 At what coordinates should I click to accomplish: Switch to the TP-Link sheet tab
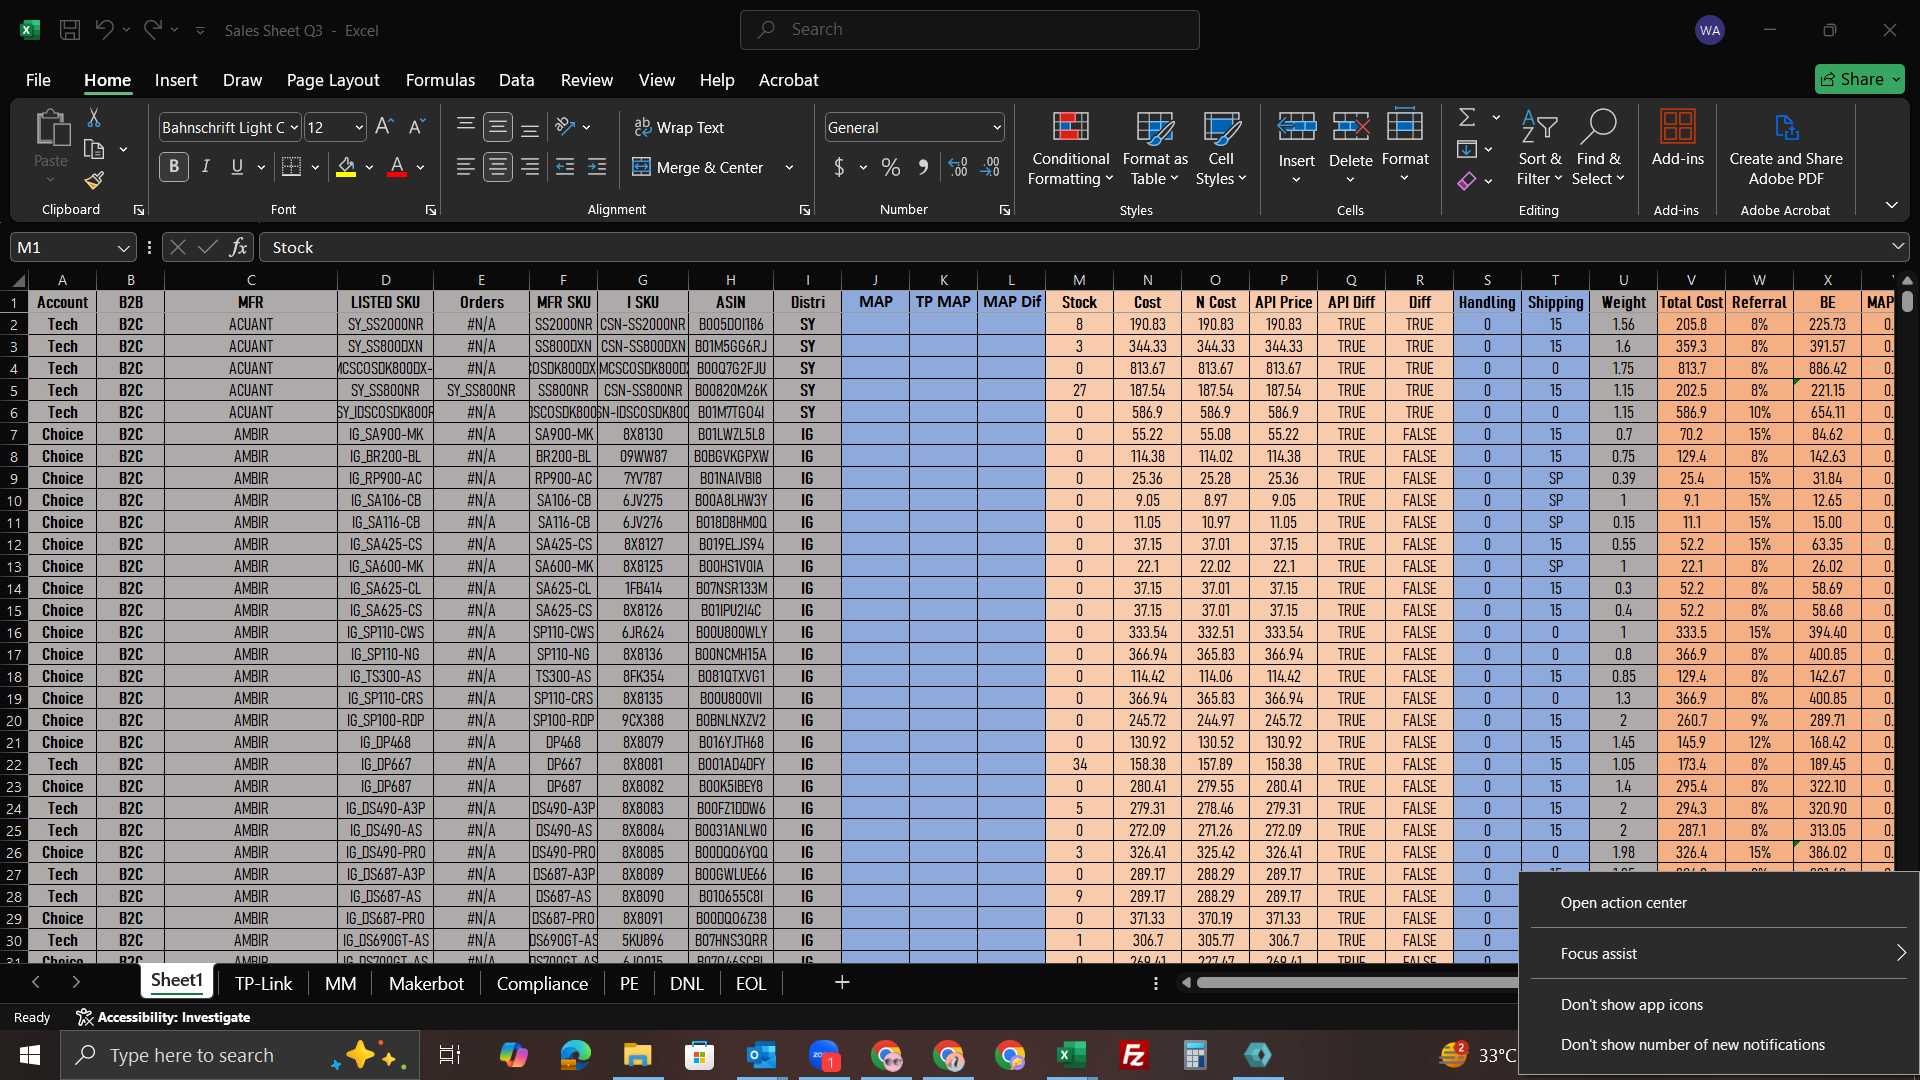click(263, 983)
